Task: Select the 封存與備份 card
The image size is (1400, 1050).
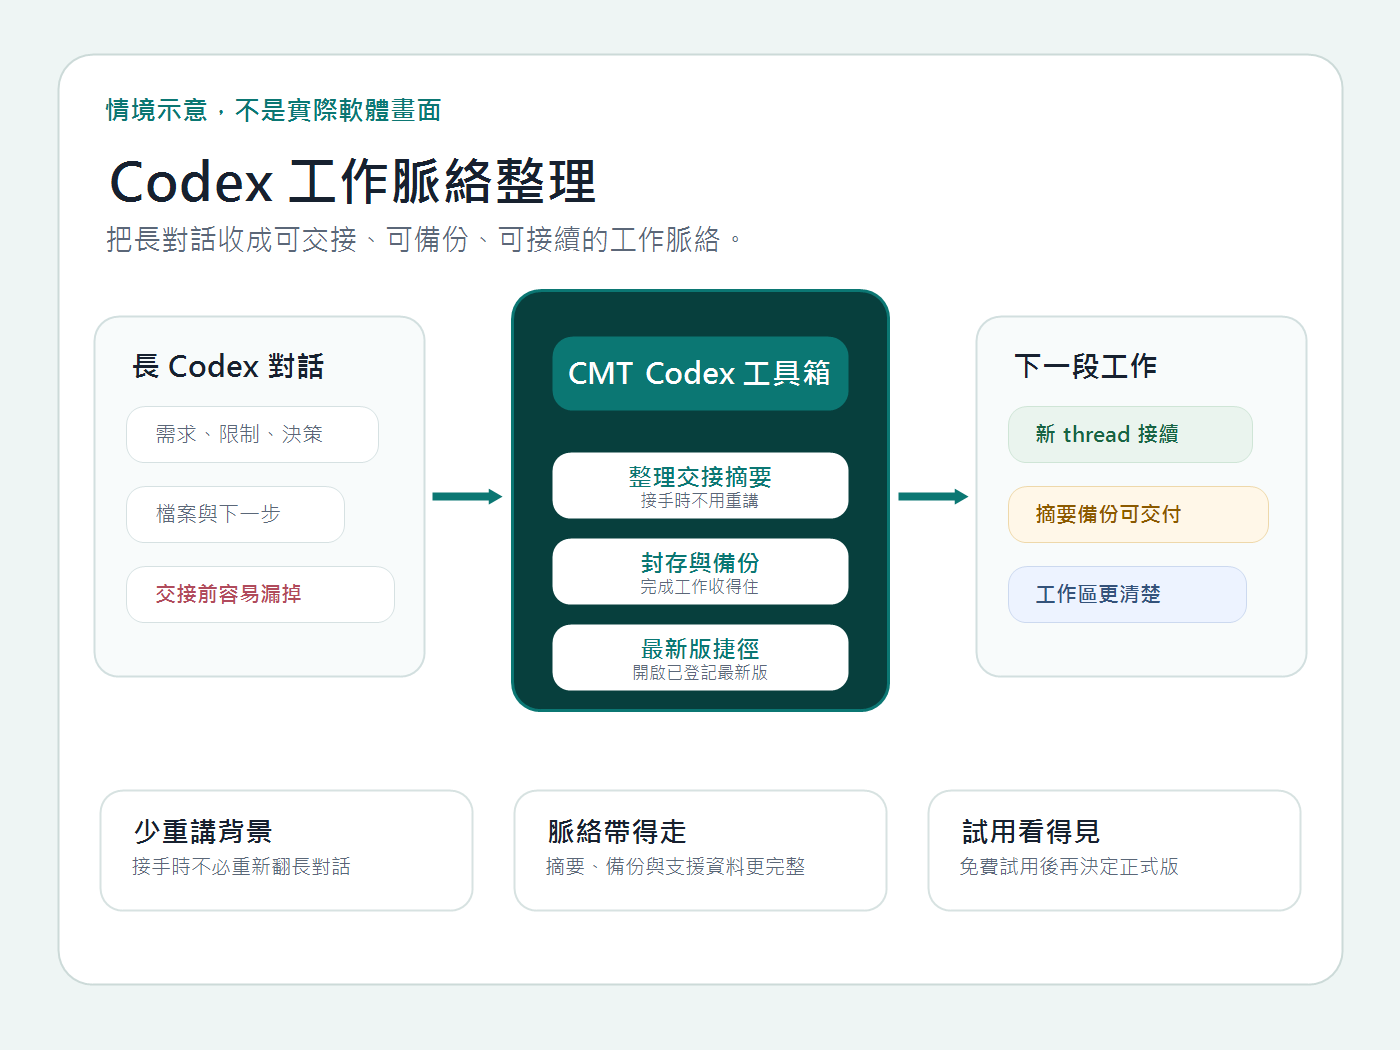Action: (x=700, y=571)
